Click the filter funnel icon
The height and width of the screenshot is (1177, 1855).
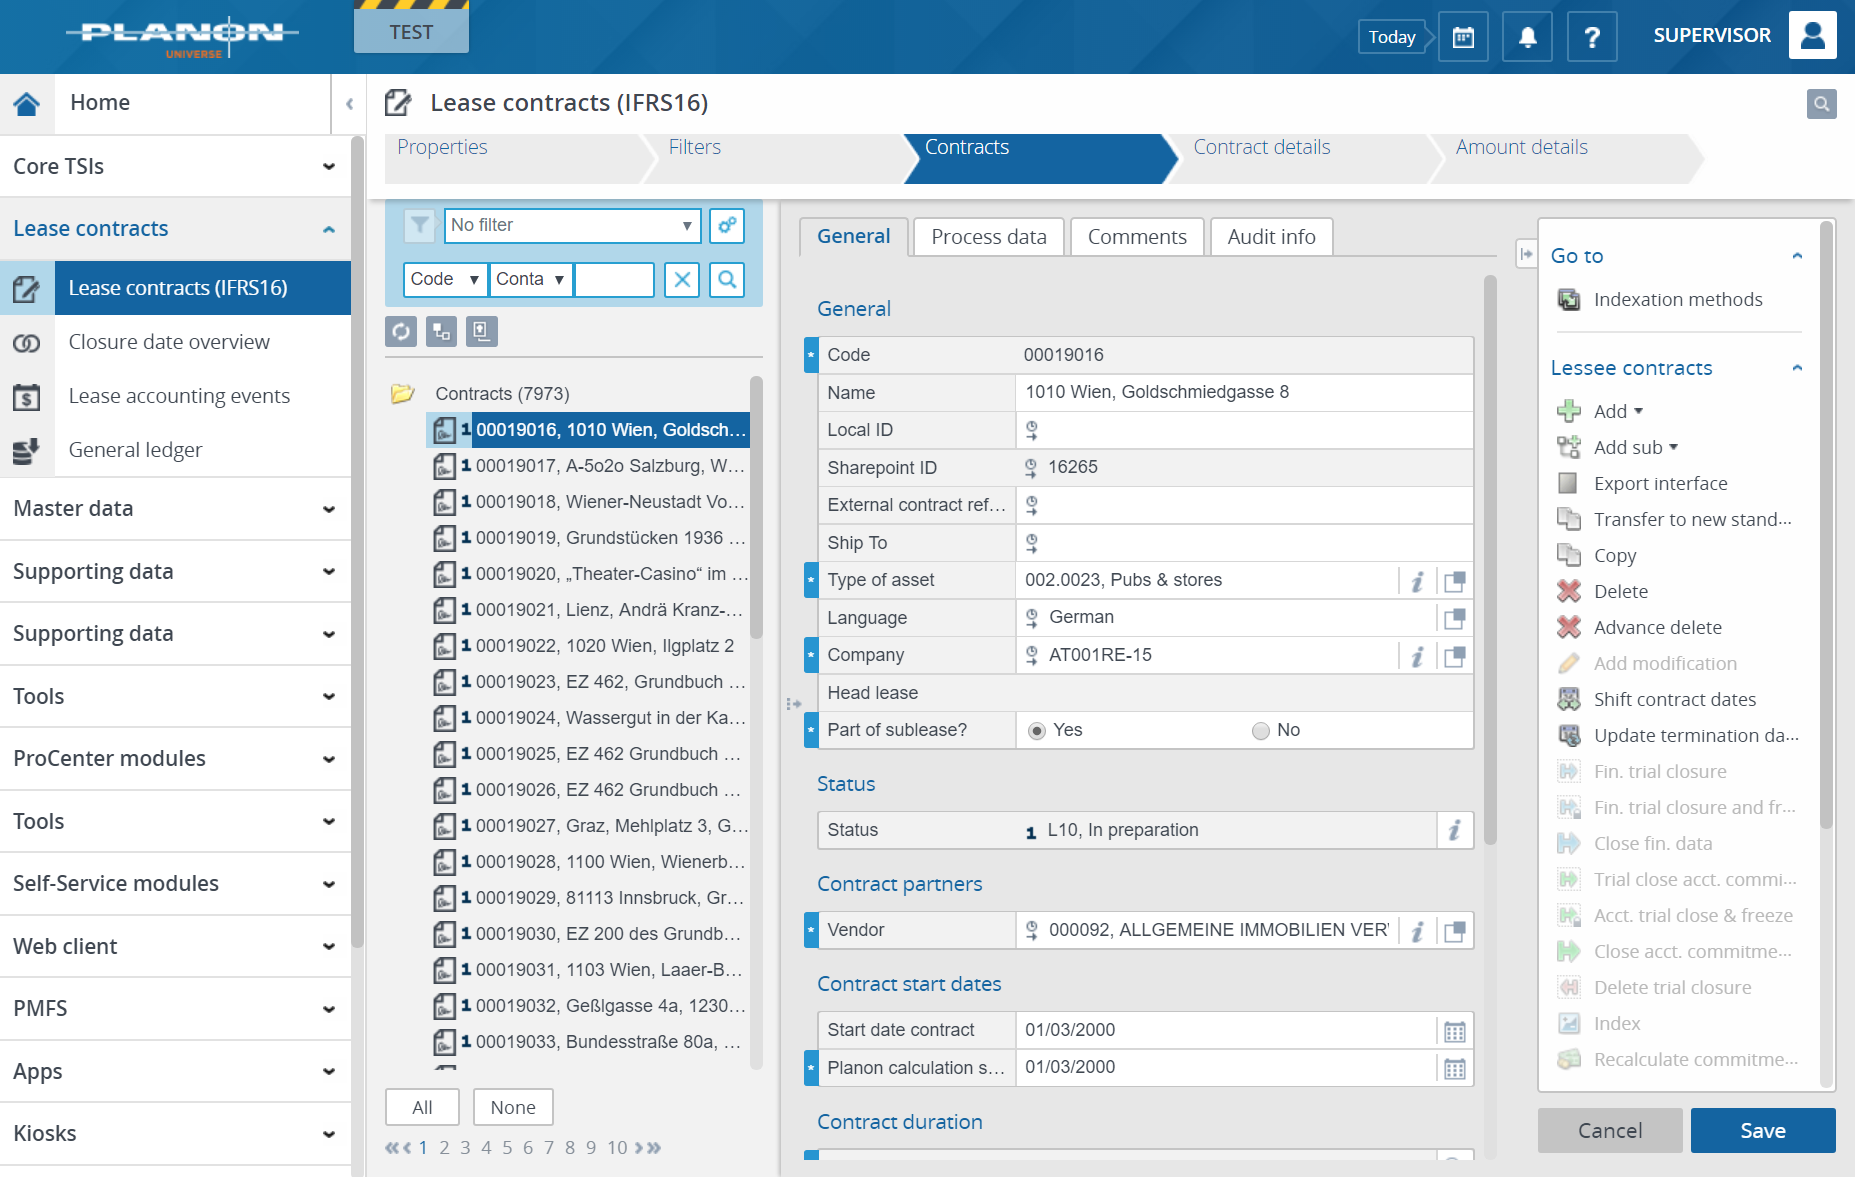(420, 225)
